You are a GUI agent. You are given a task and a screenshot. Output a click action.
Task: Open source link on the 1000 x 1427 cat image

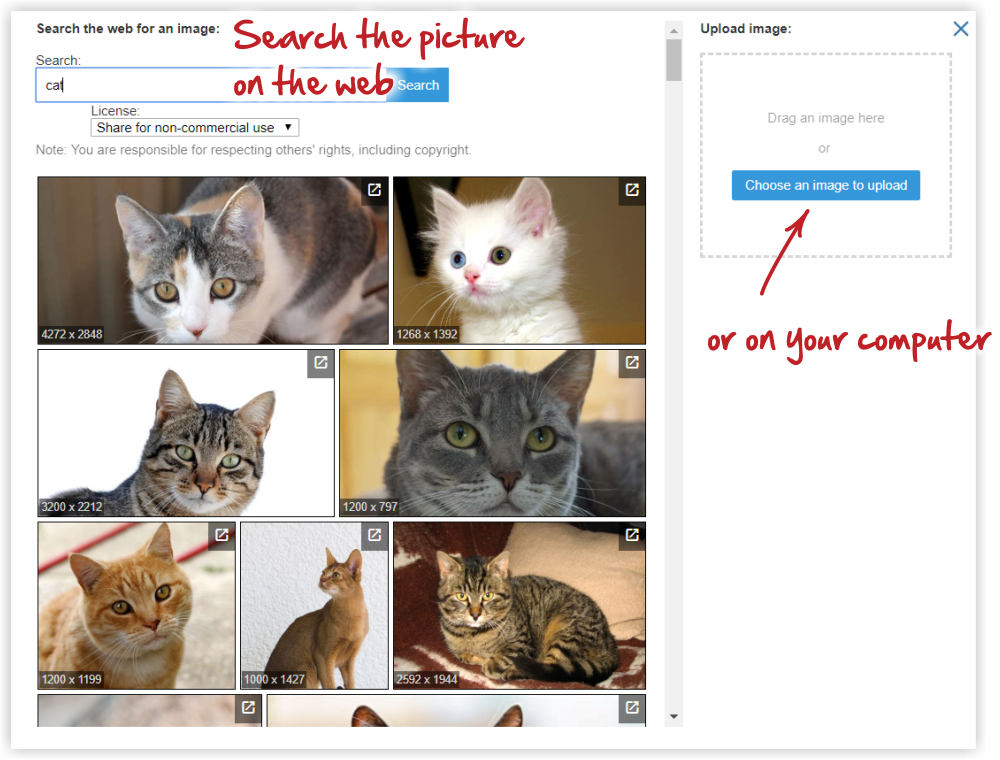click(374, 536)
